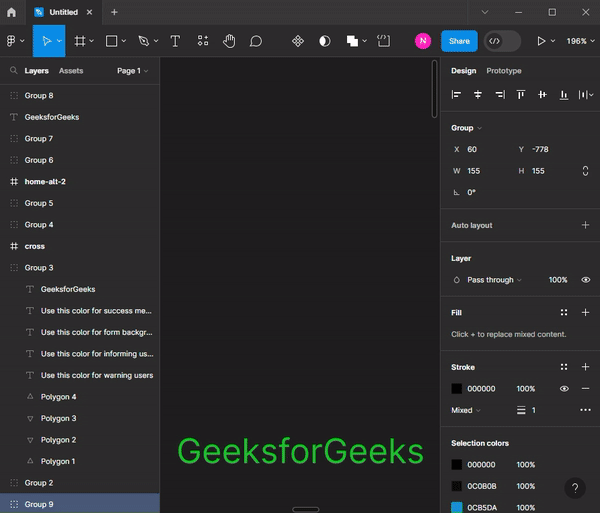Image resolution: width=600 pixels, height=513 pixels.
Task: Open the Resources tool
Action: click(x=203, y=41)
